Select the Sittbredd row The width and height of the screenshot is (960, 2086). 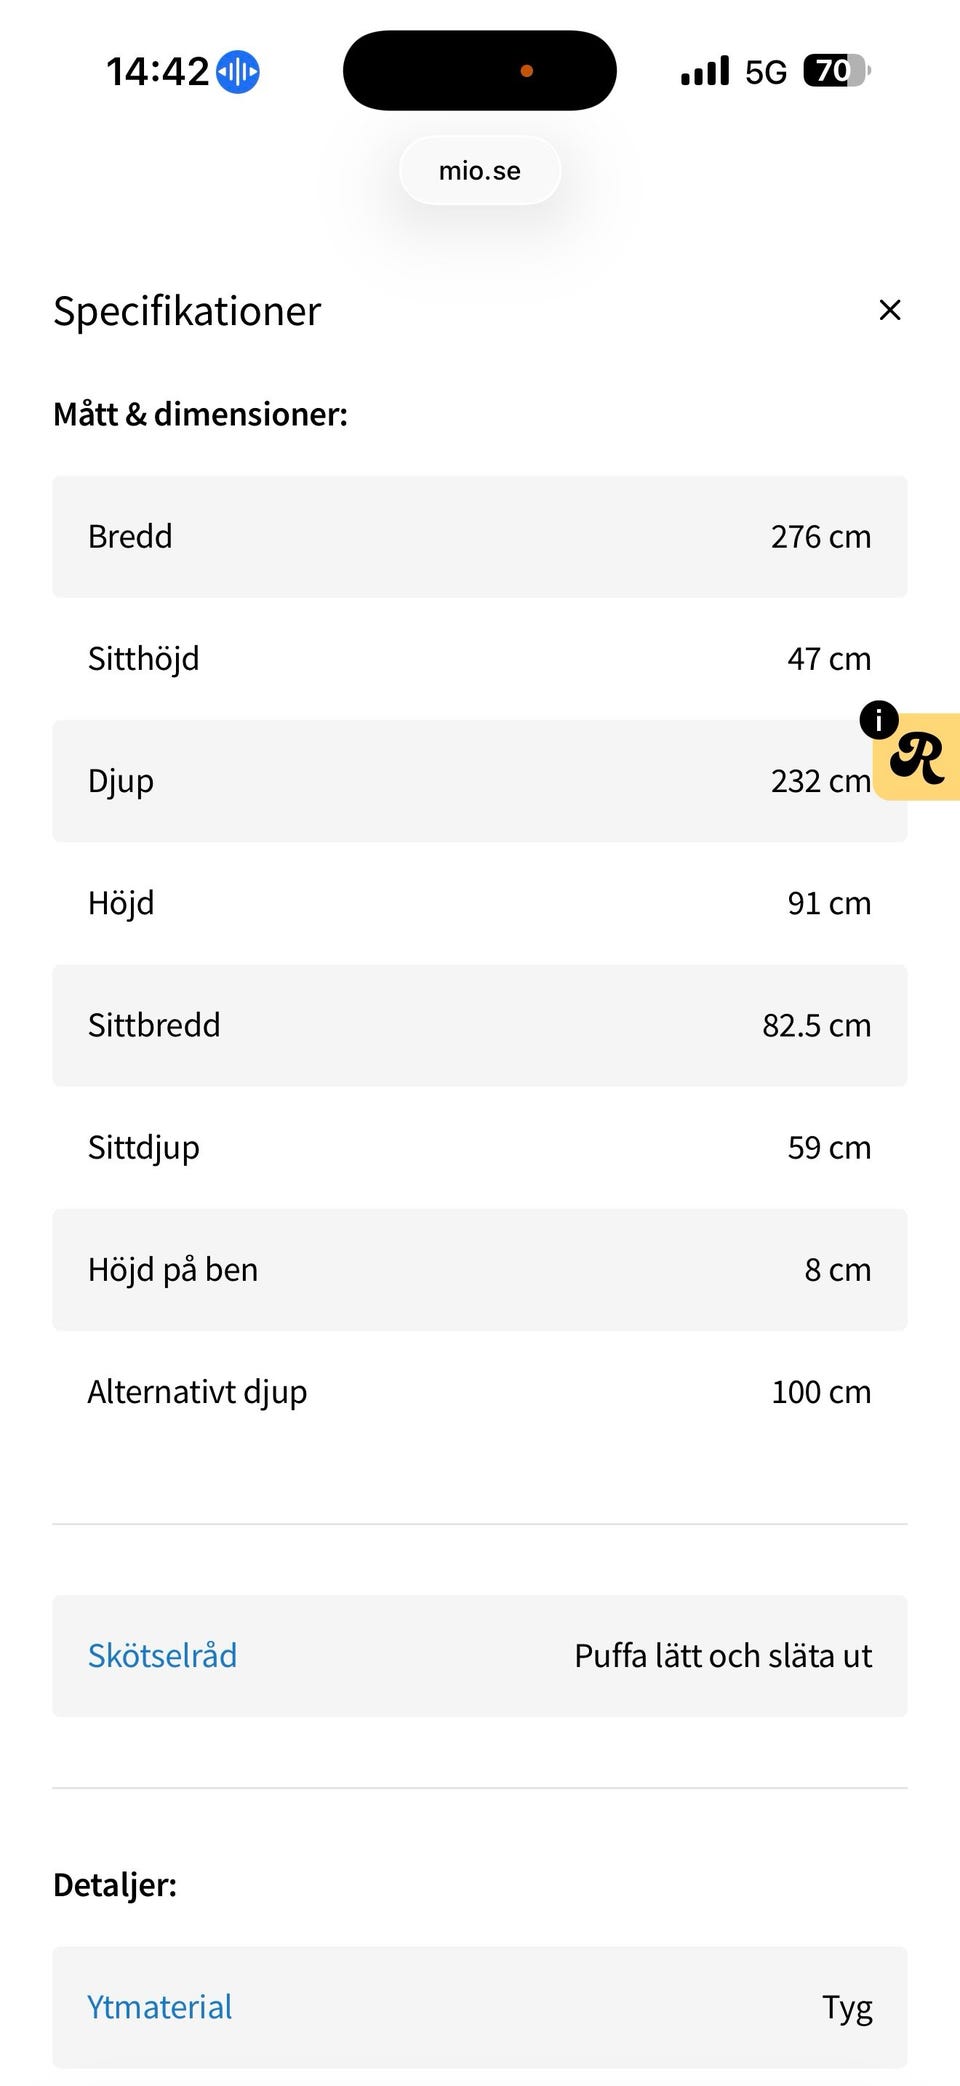pyautogui.click(x=479, y=1025)
